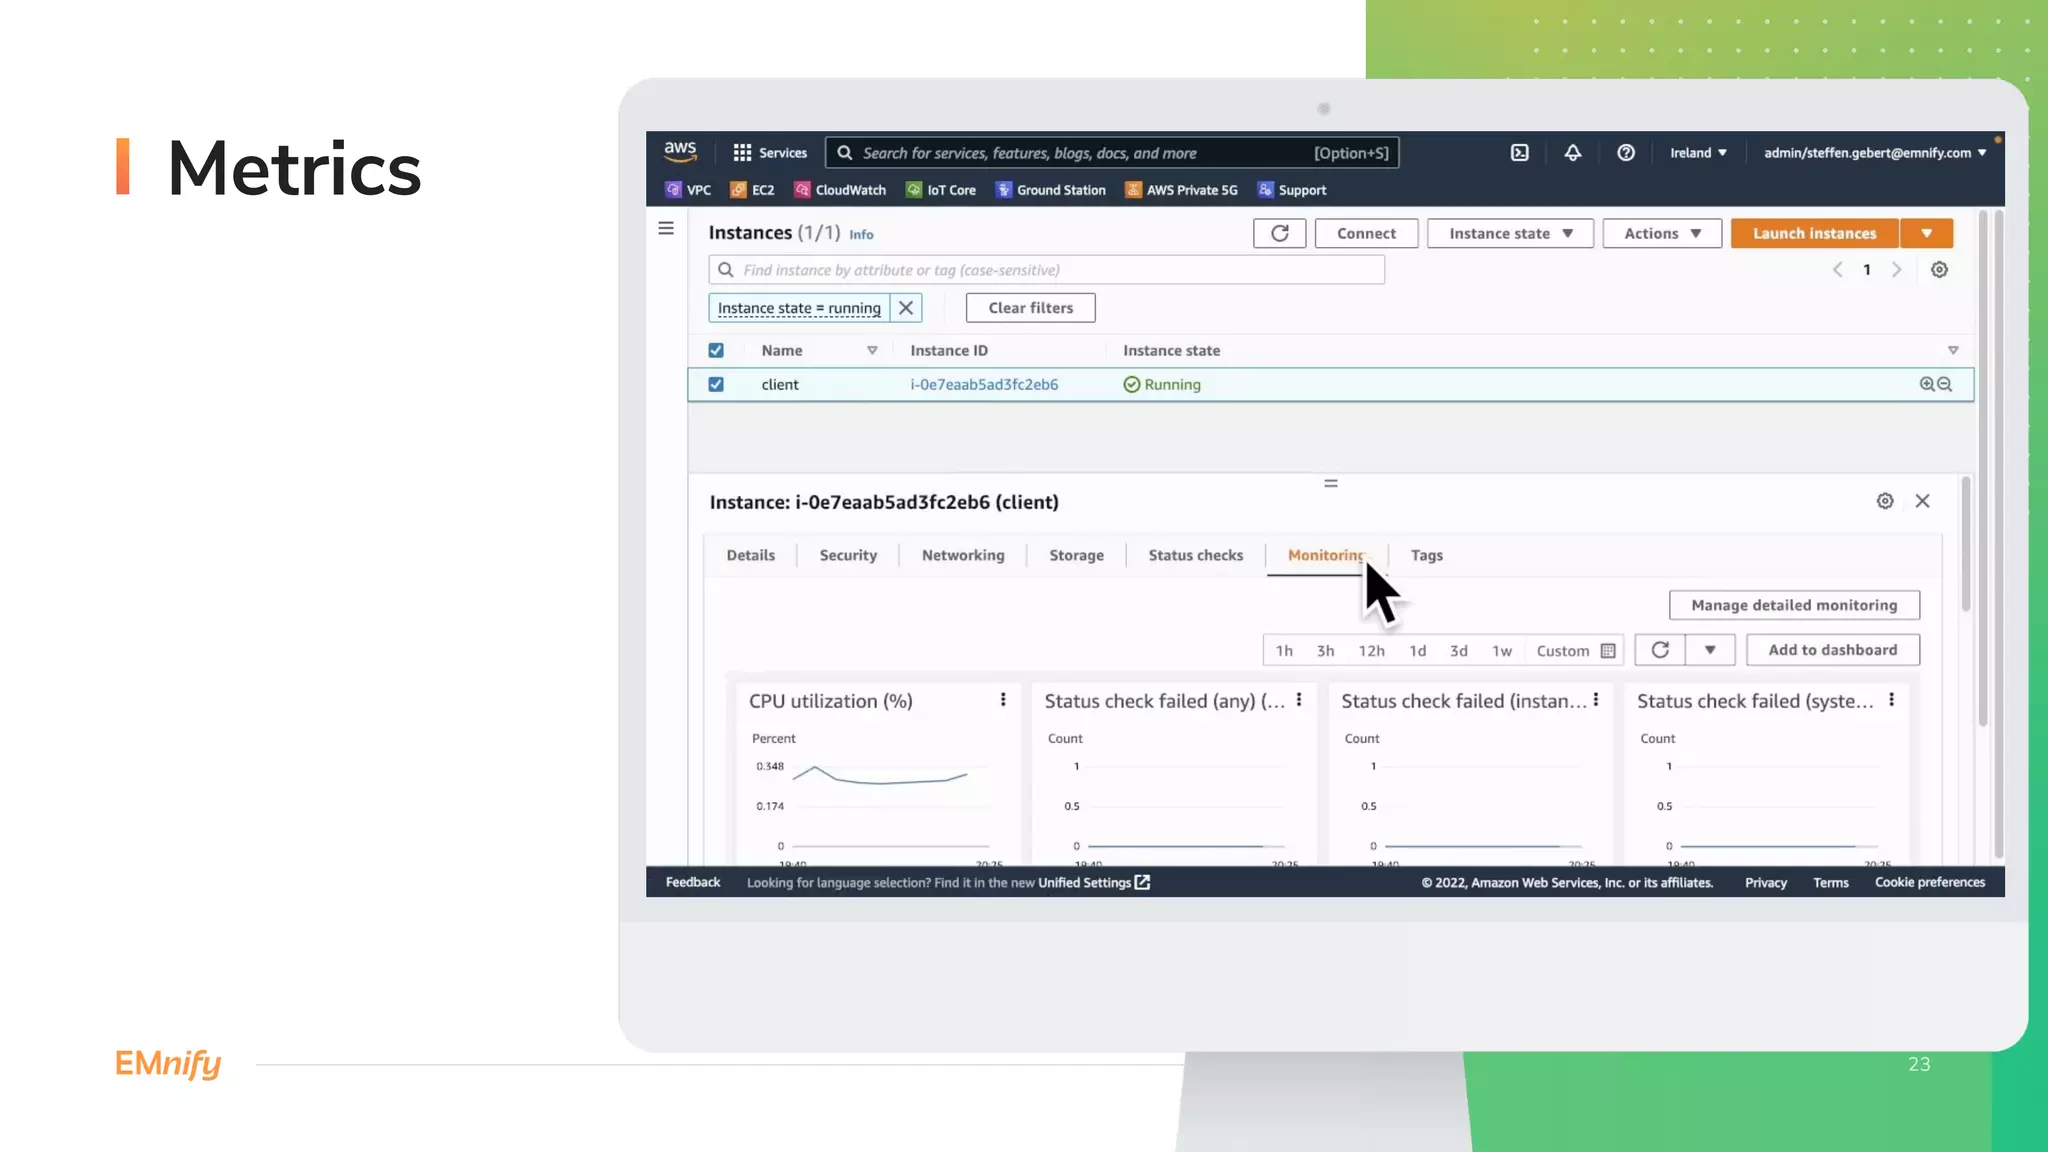Image resolution: width=2048 pixels, height=1152 pixels.
Task: Click the Clear filters button
Action: coord(1030,308)
